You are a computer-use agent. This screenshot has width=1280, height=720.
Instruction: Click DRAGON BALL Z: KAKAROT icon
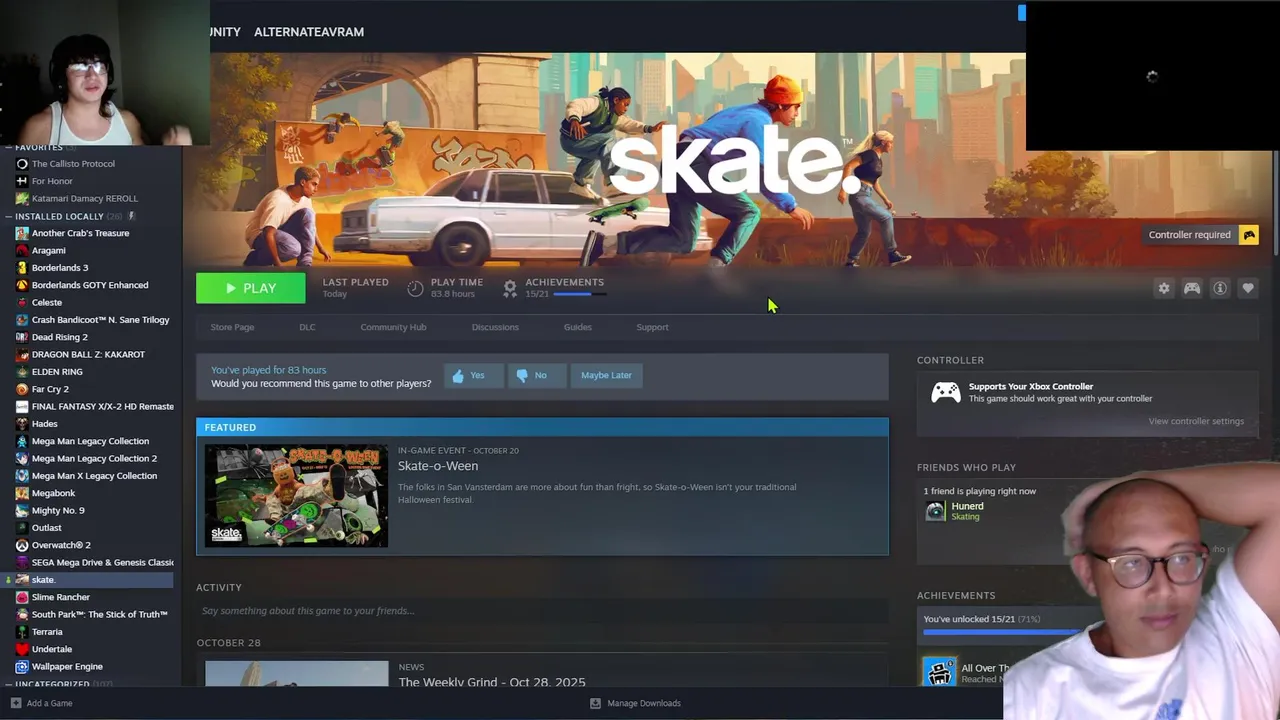[x=22, y=354]
